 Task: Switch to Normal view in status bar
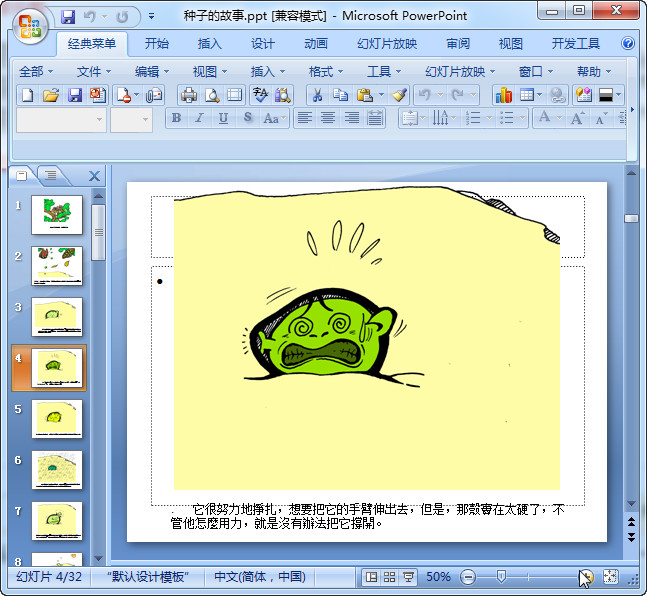coord(371,577)
